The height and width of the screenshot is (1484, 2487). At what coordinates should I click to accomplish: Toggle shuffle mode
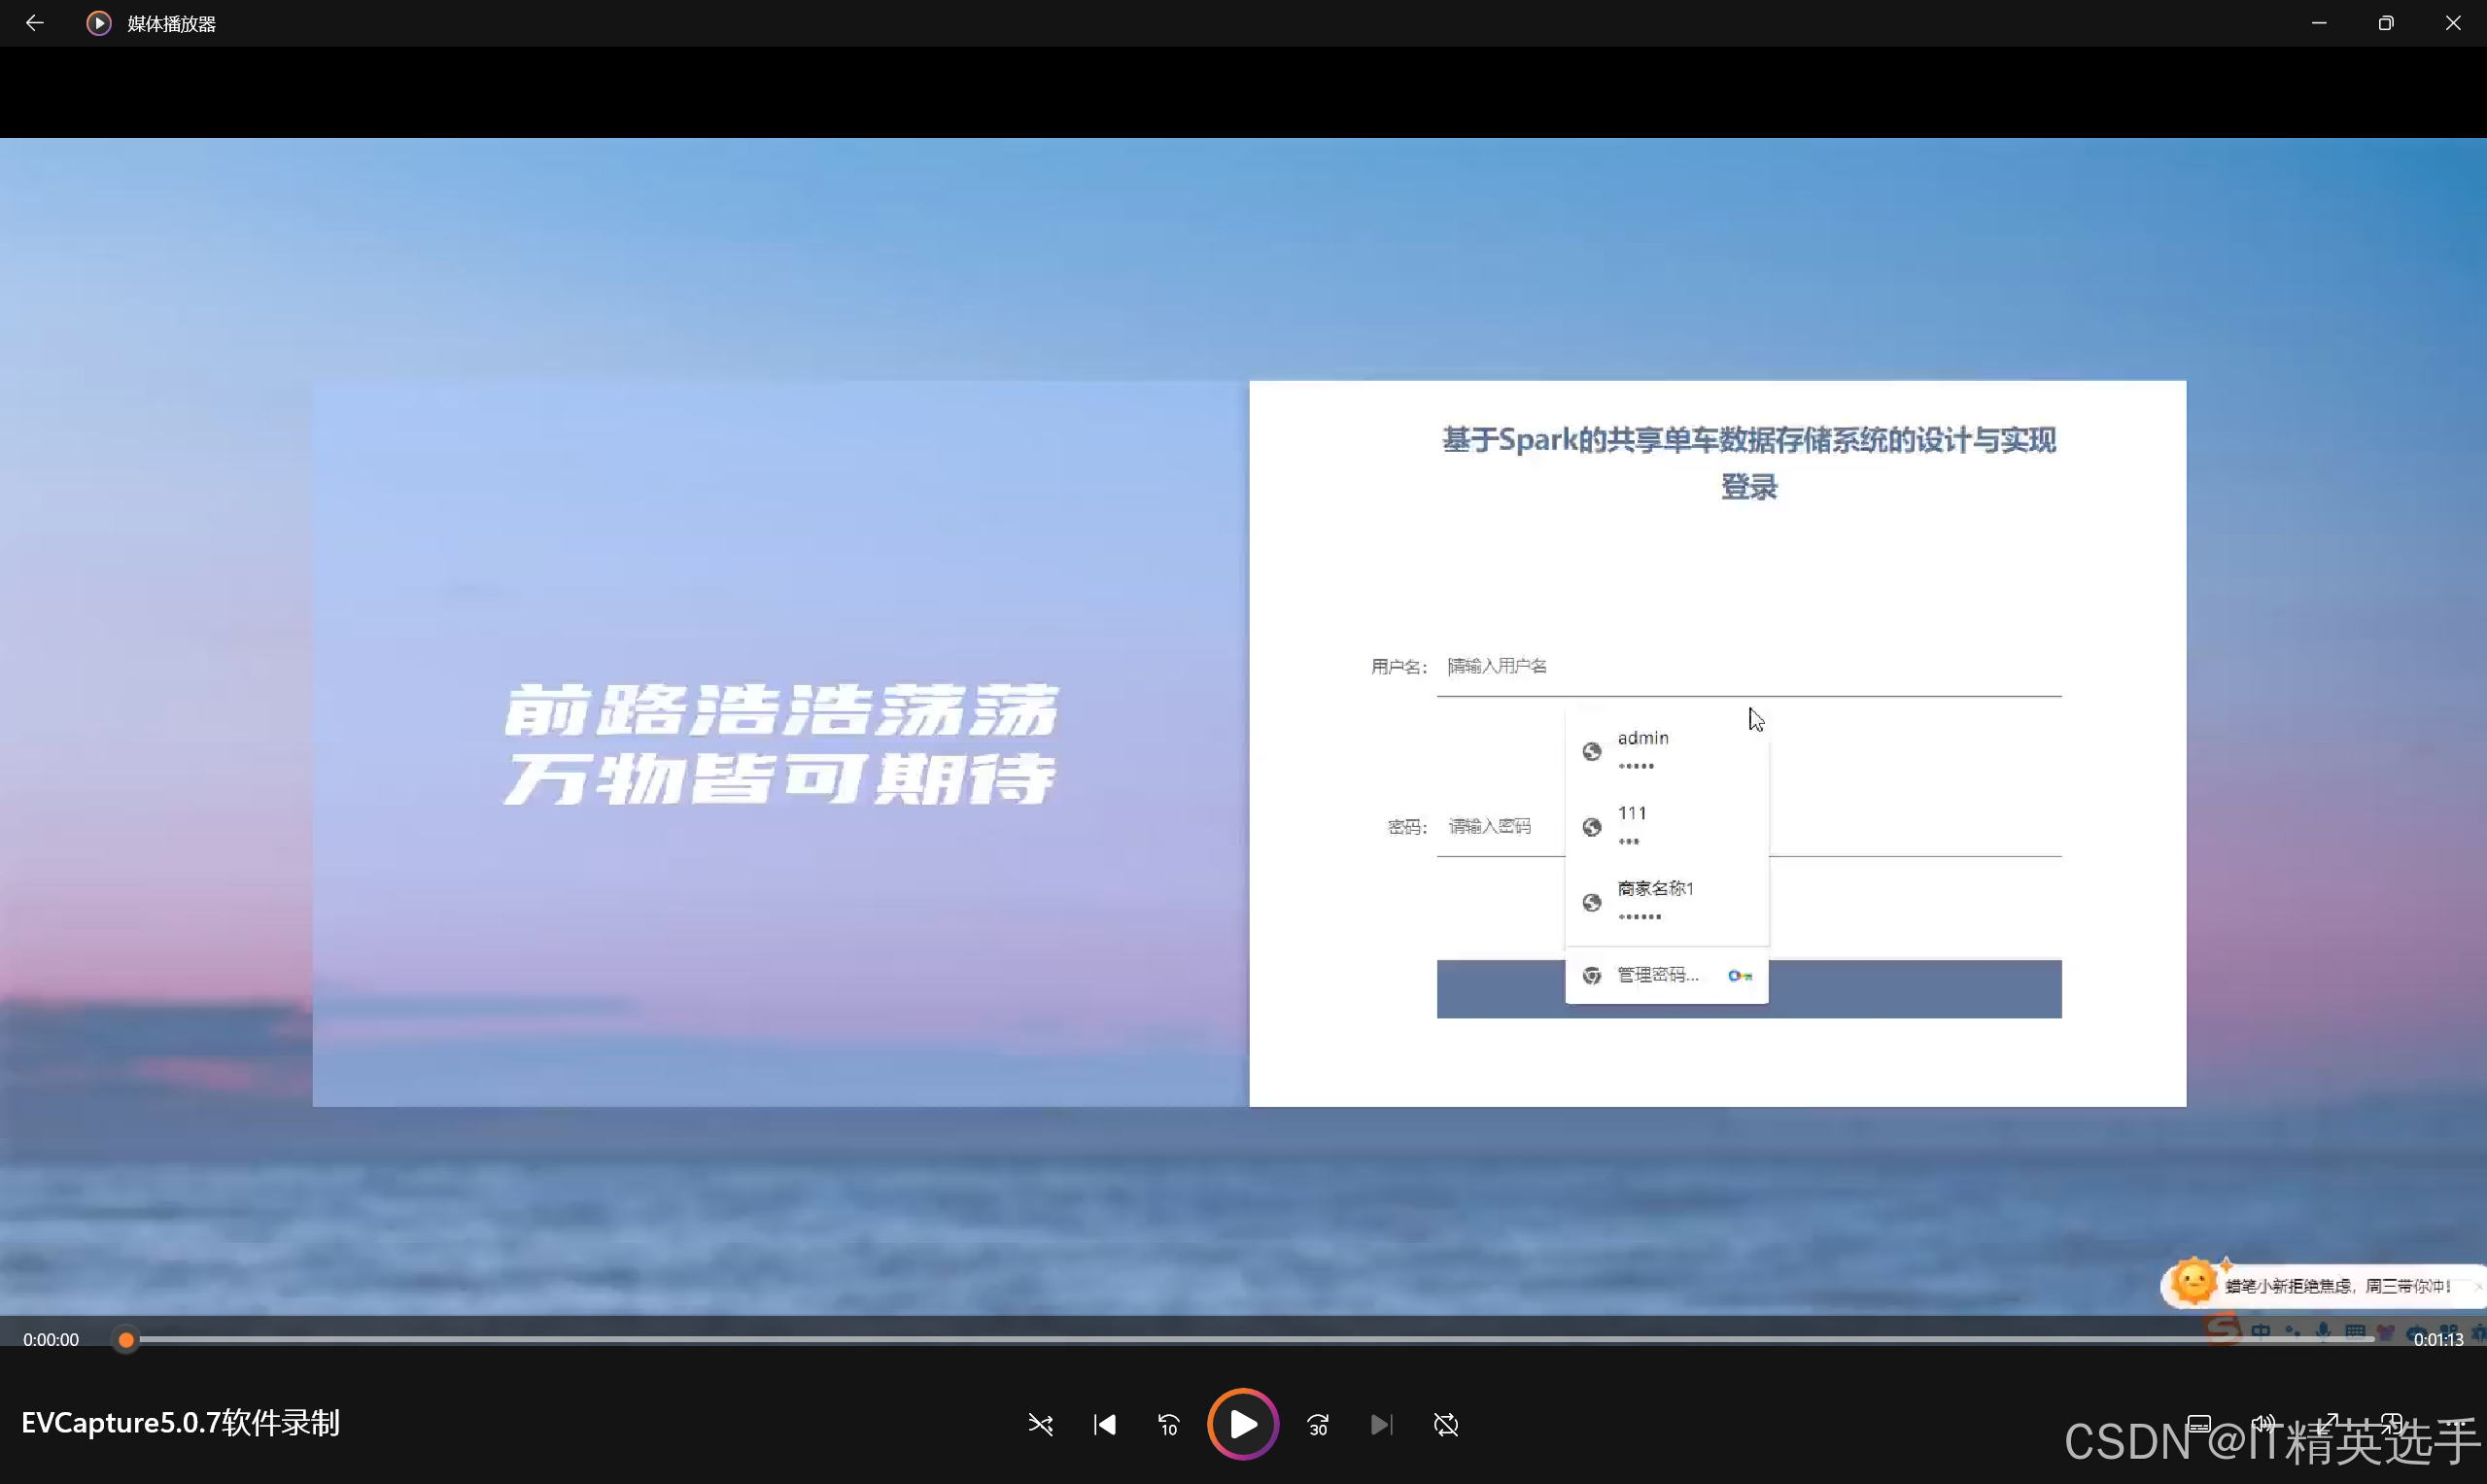click(1040, 1424)
